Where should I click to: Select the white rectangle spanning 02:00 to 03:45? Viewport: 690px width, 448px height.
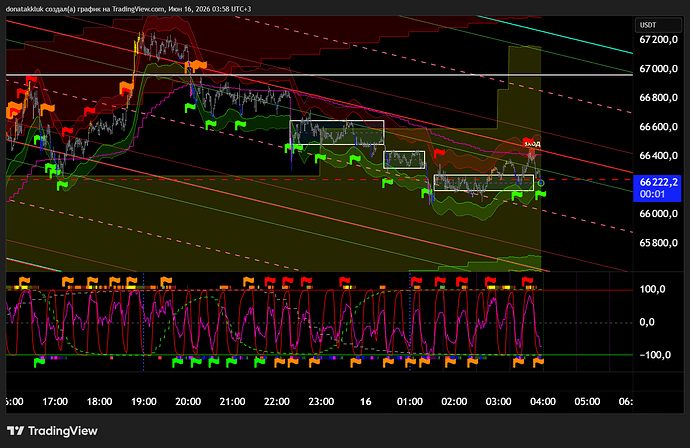[484, 183]
